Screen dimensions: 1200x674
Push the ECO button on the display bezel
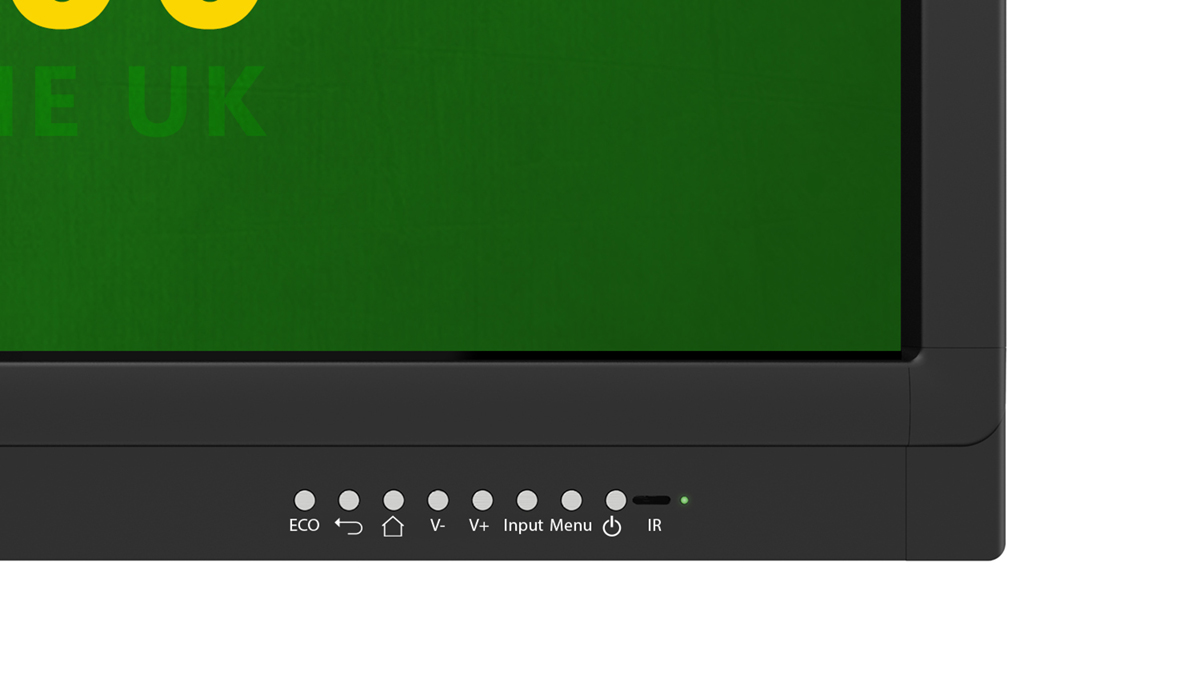(305, 500)
